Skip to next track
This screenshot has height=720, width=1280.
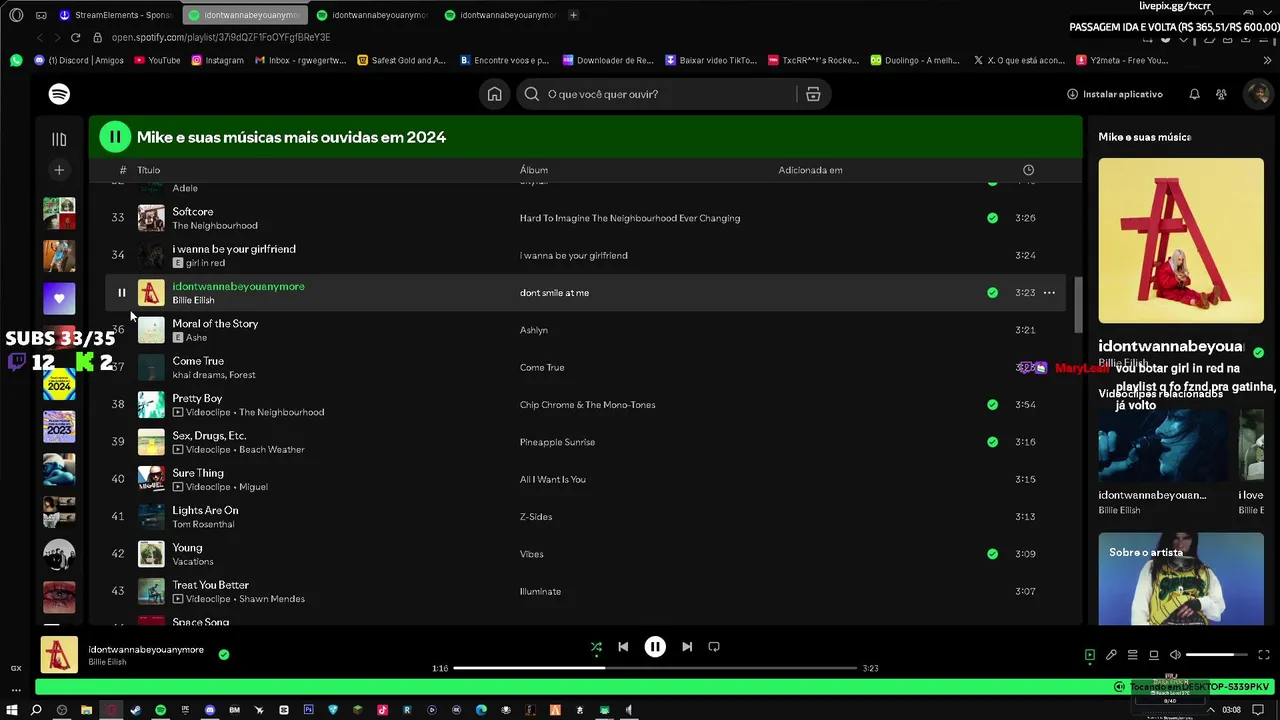click(x=687, y=647)
